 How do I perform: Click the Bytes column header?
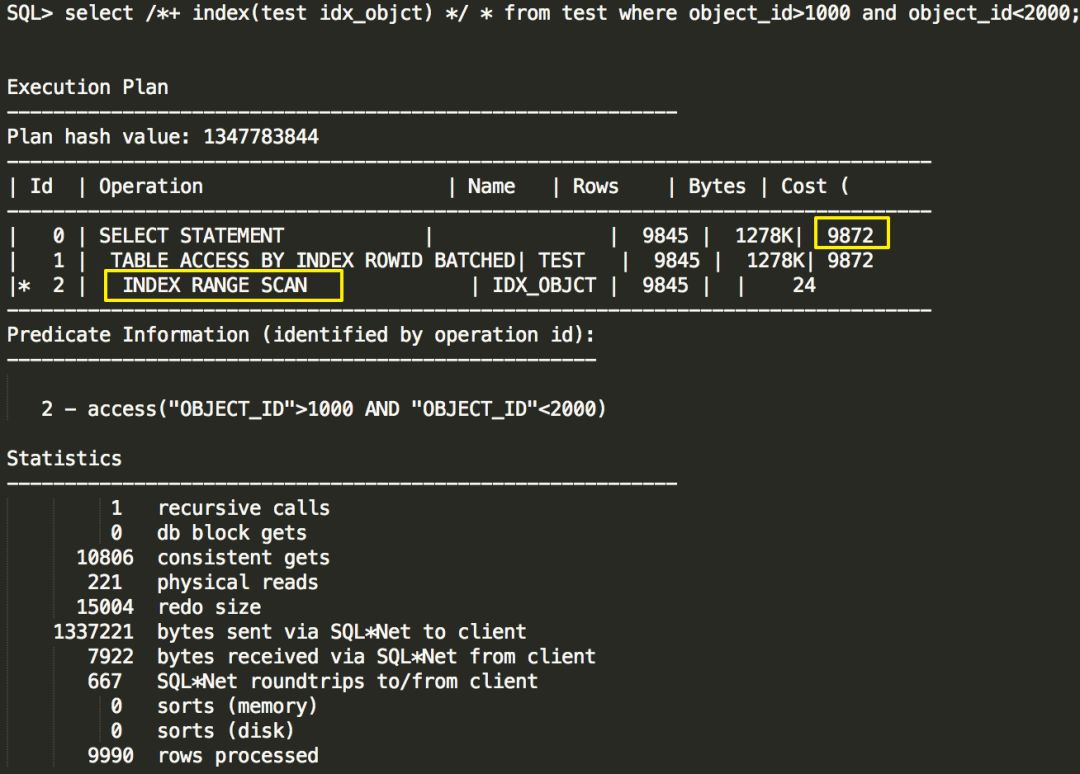point(716,186)
